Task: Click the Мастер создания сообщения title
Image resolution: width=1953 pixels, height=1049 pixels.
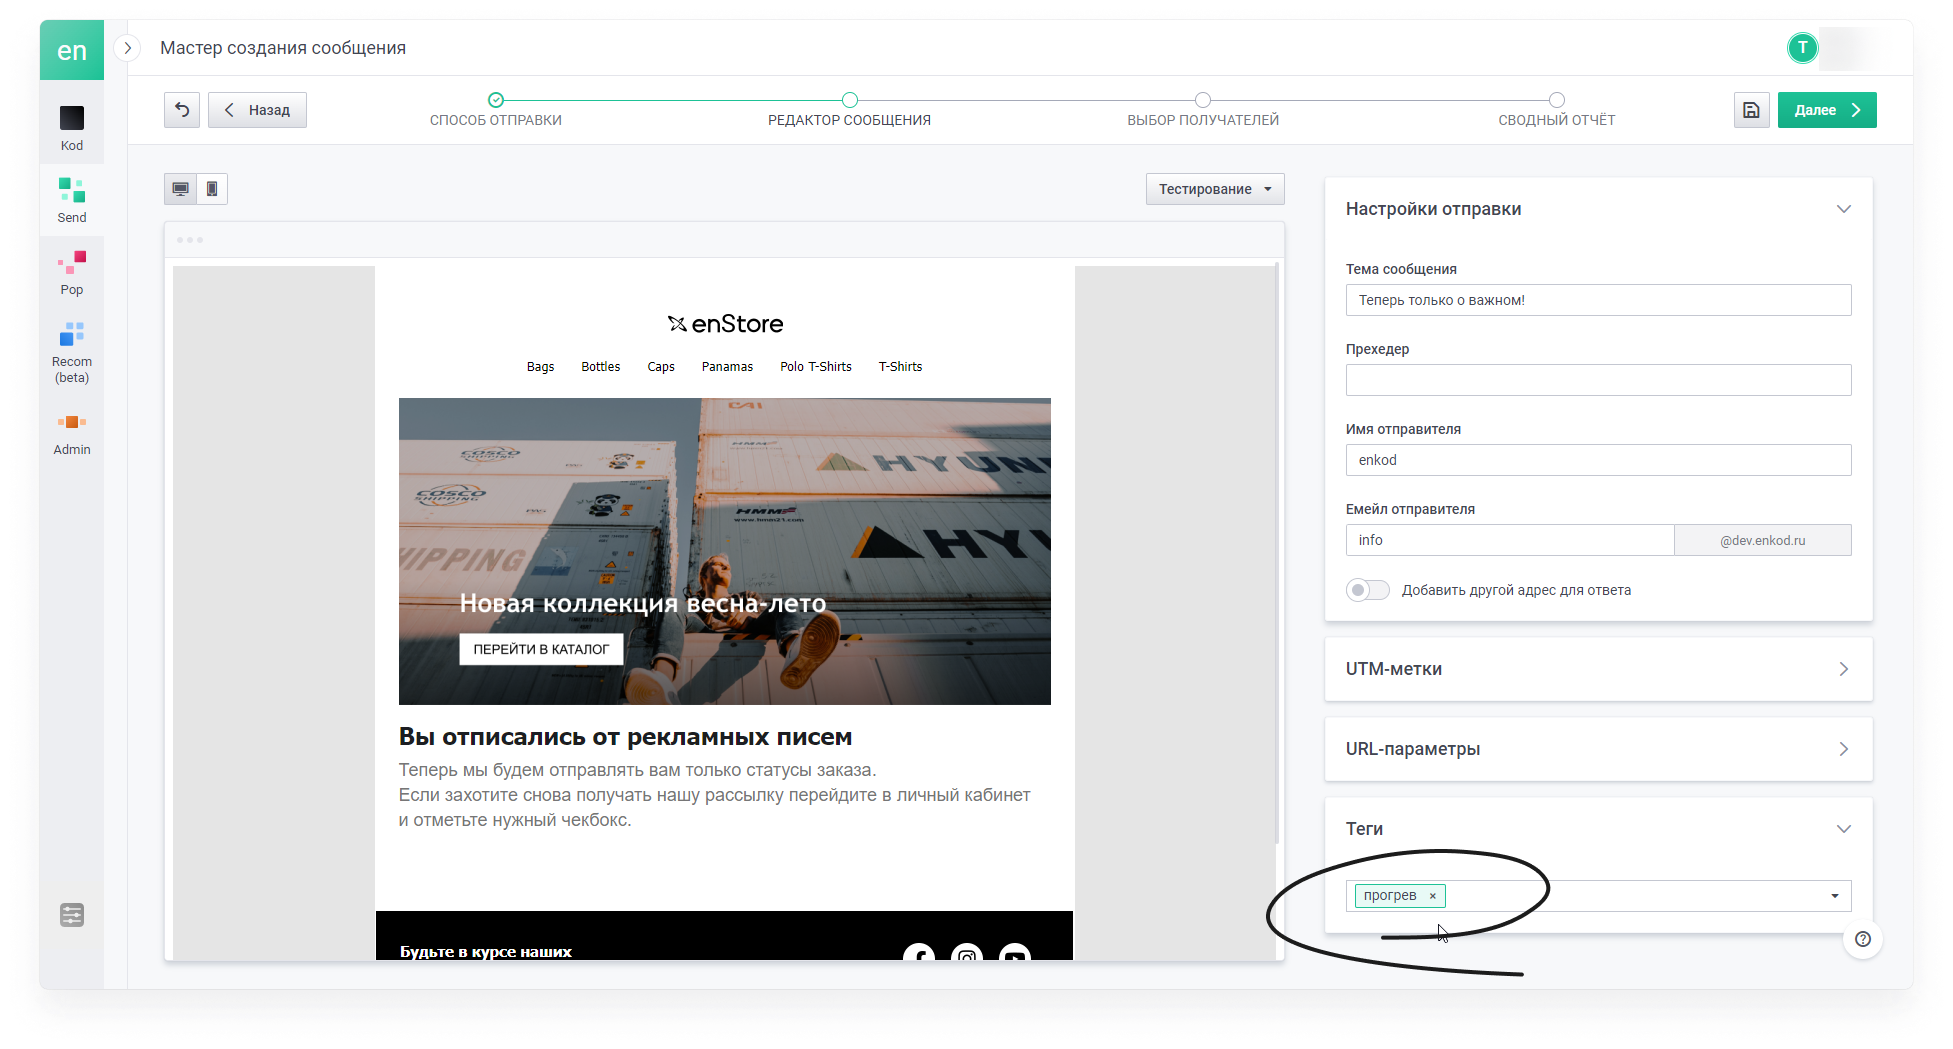Action: [283, 48]
